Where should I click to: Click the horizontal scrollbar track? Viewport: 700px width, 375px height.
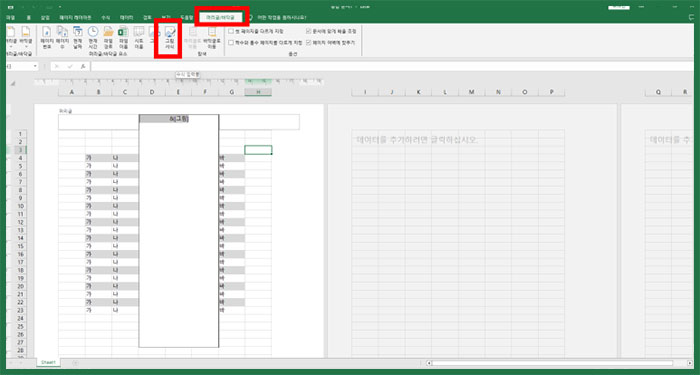pyautogui.click(x=560, y=363)
